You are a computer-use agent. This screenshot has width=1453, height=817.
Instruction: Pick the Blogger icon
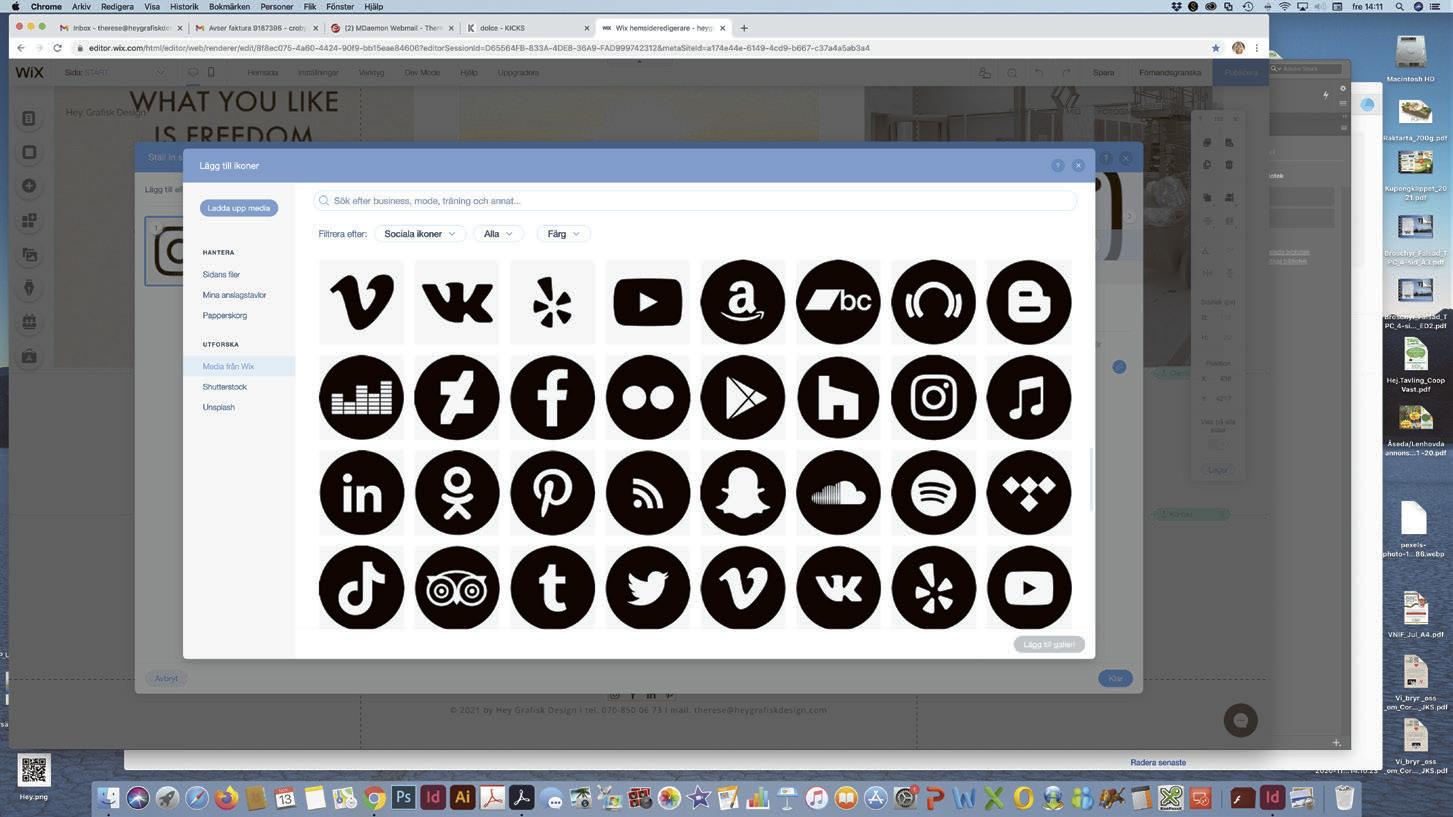(1029, 302)
